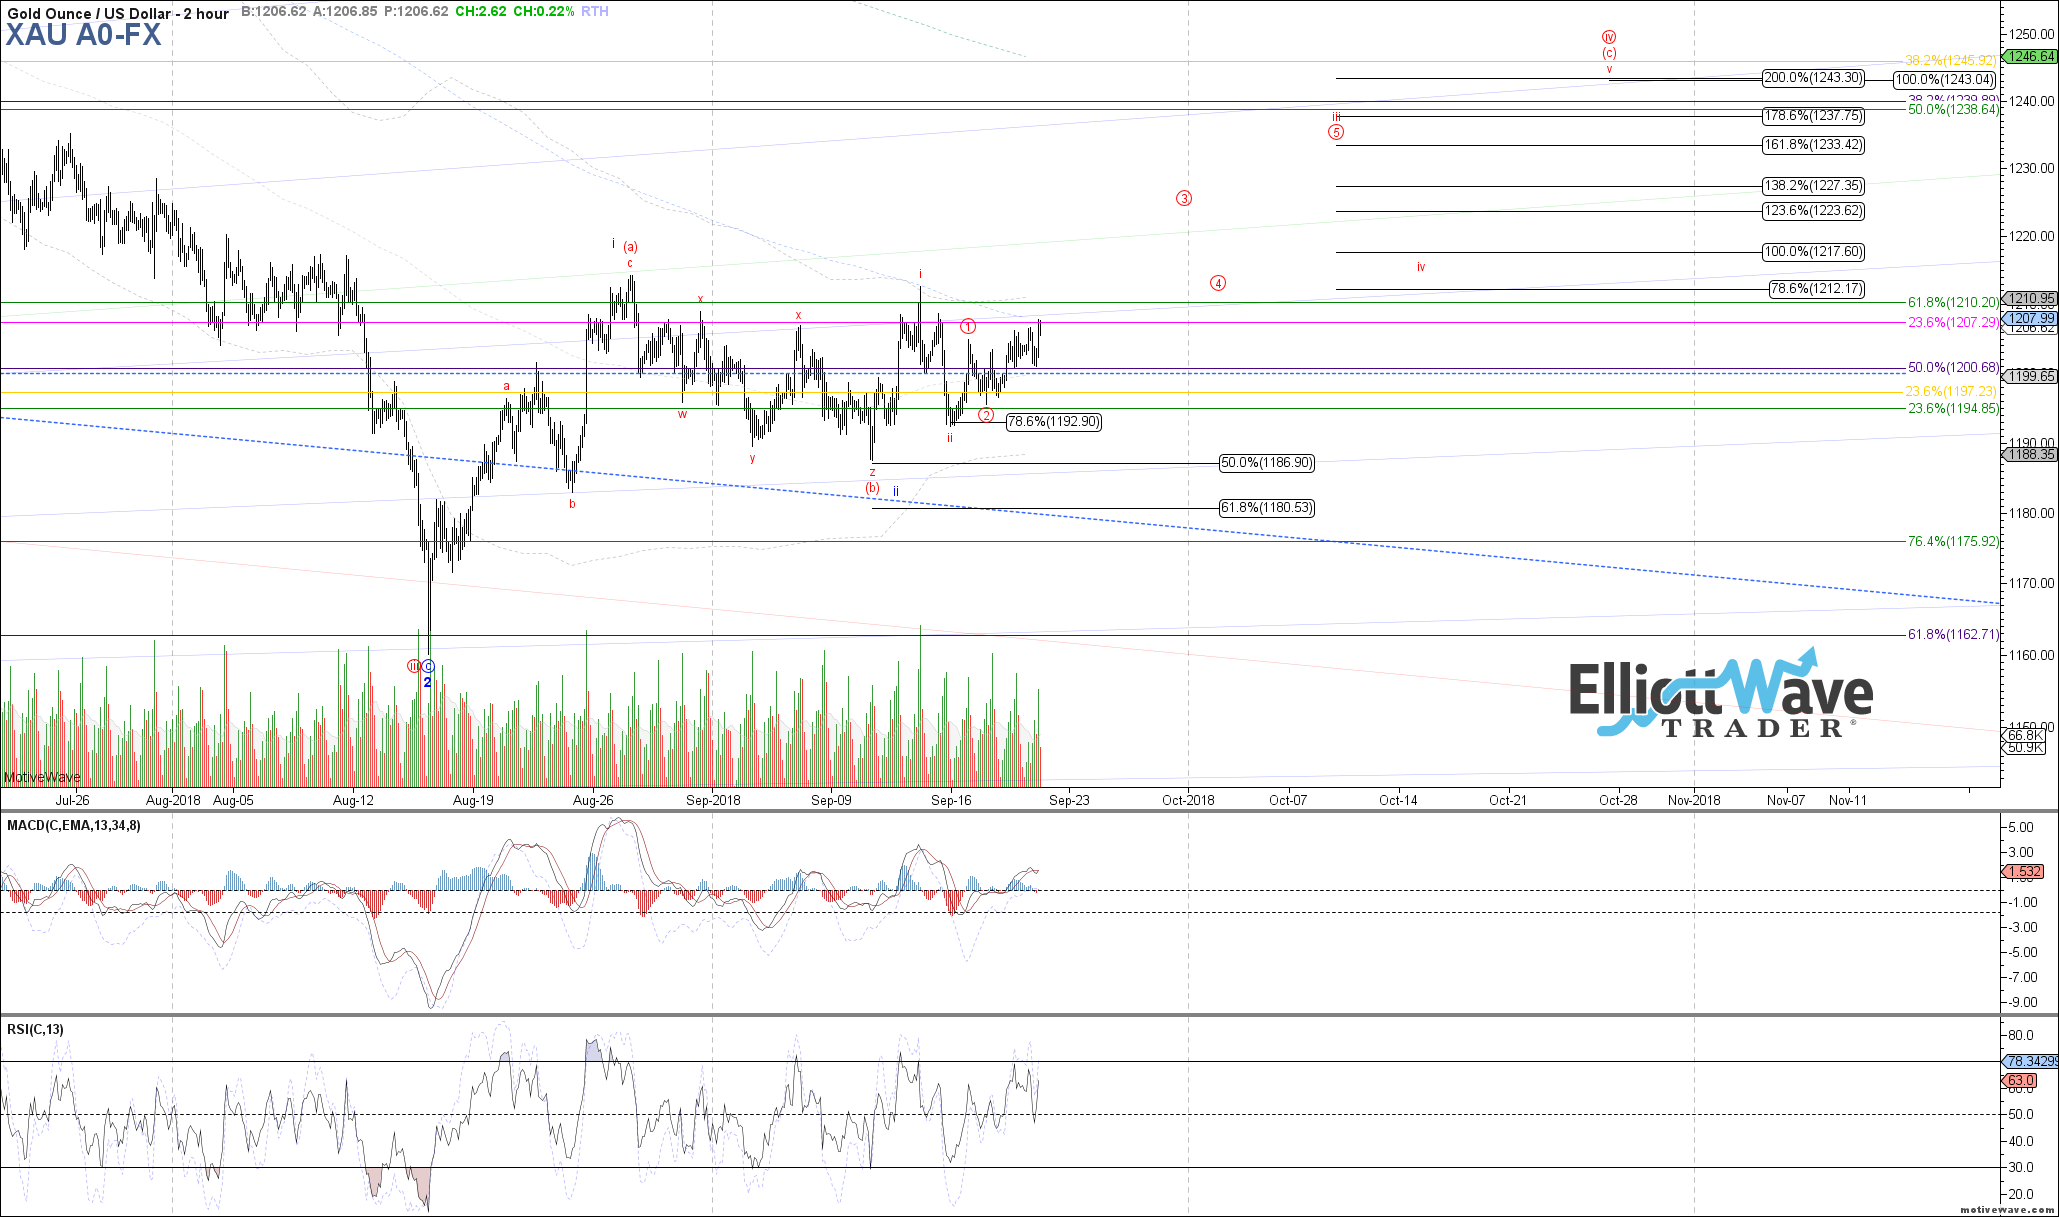Screen dimensions: 2059x1217
Task: Click the Nov-2018 date axis label
Action: point(1694,800)
